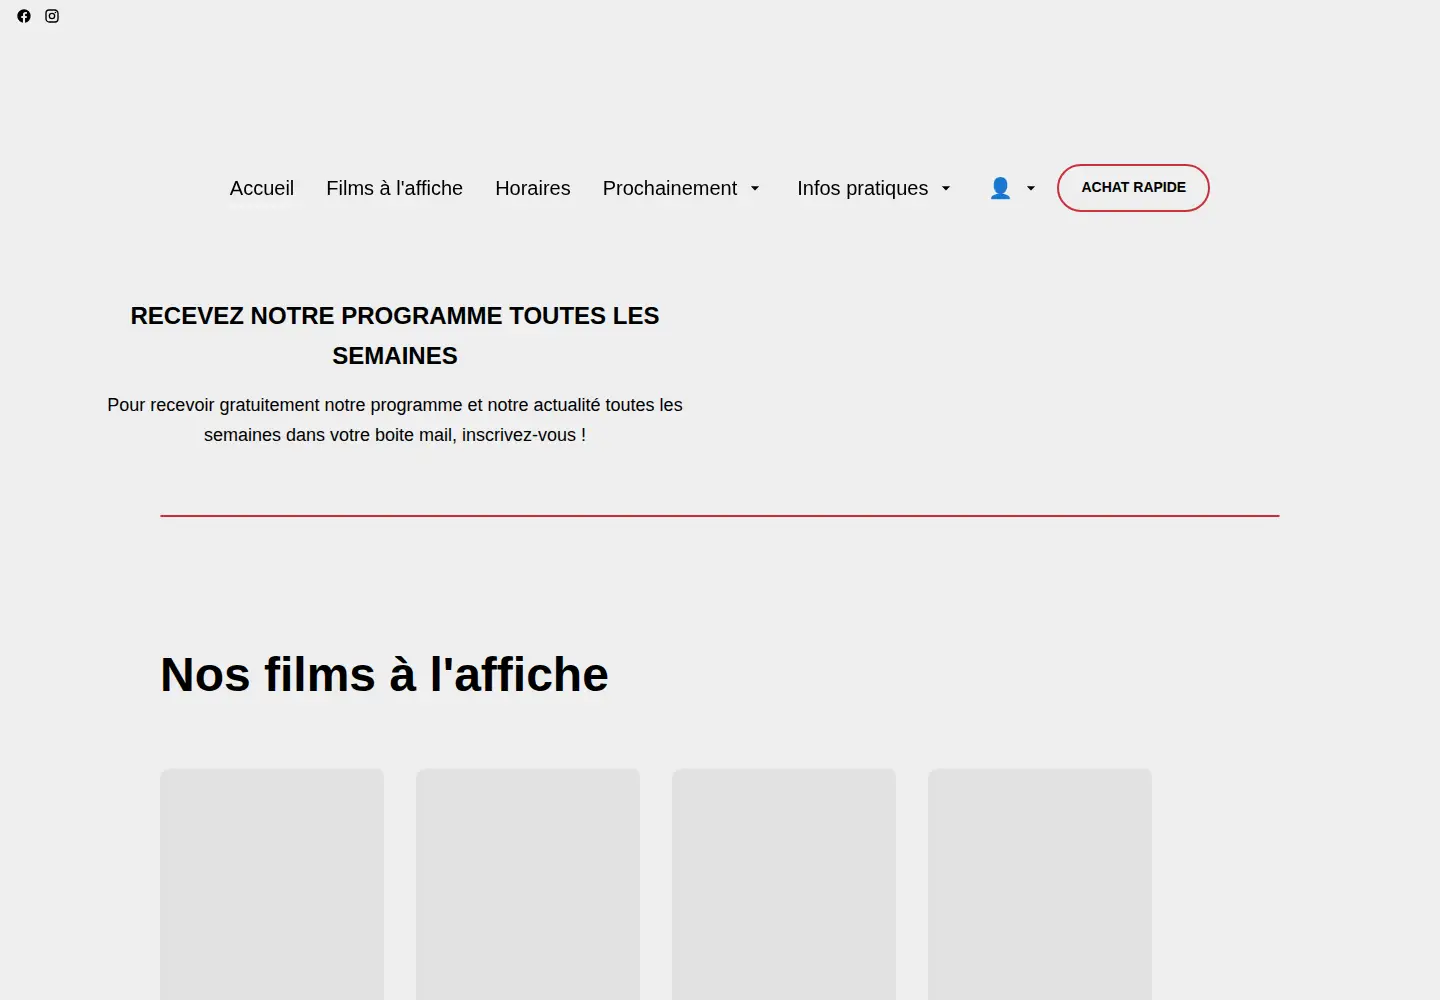Click the Pour recevoir gratuitement paragraph
1440x1000 pixels.
[395, 420]
